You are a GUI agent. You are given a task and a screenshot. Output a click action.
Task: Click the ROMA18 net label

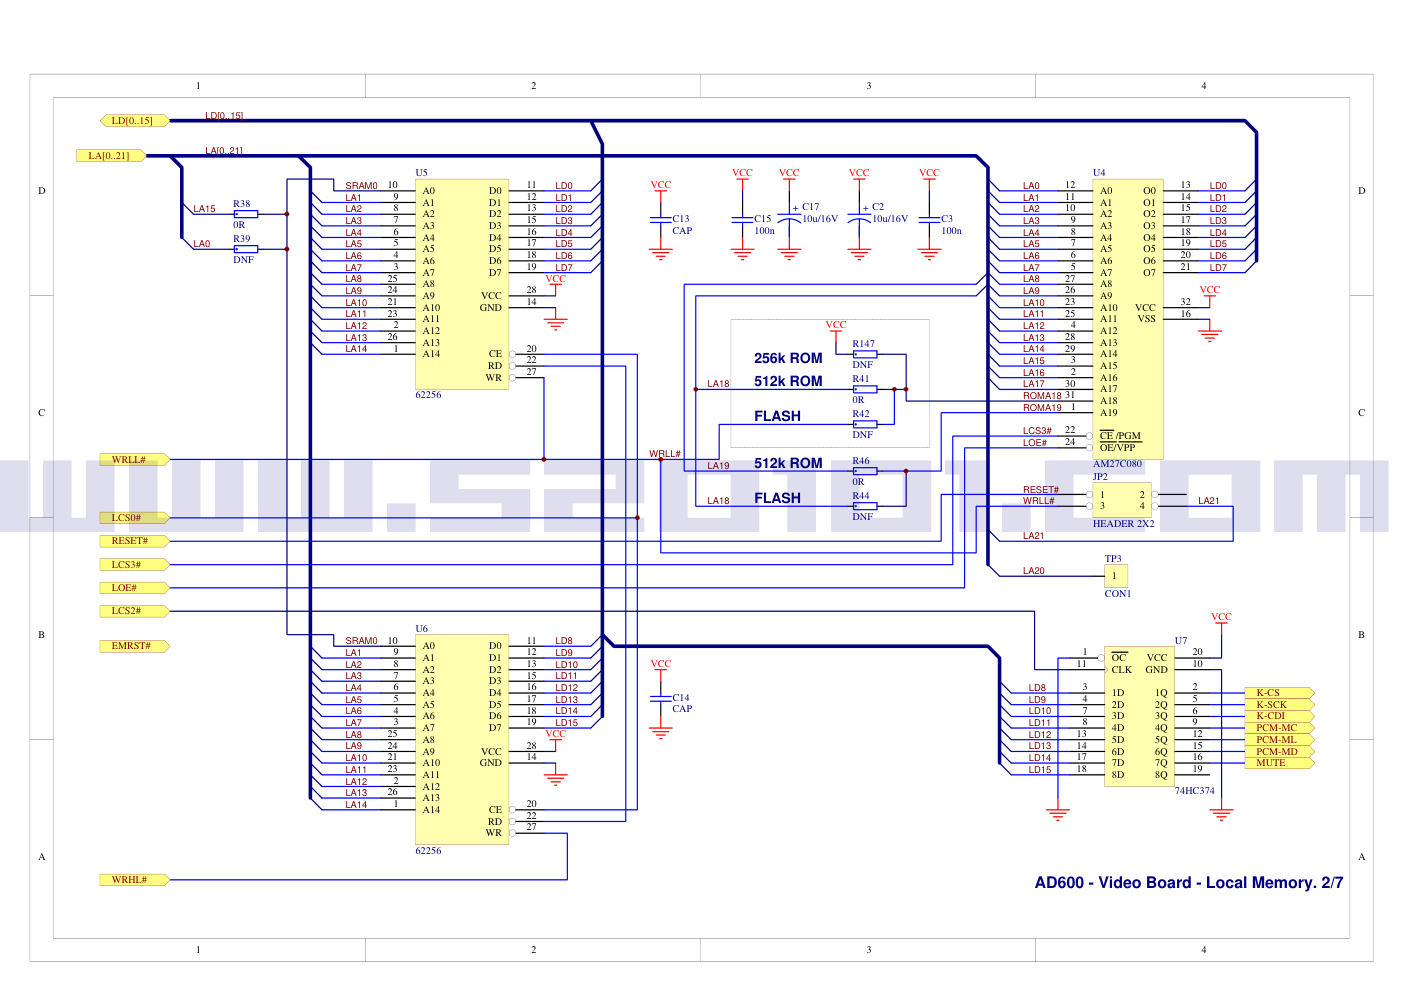(x=1042, y=396)
